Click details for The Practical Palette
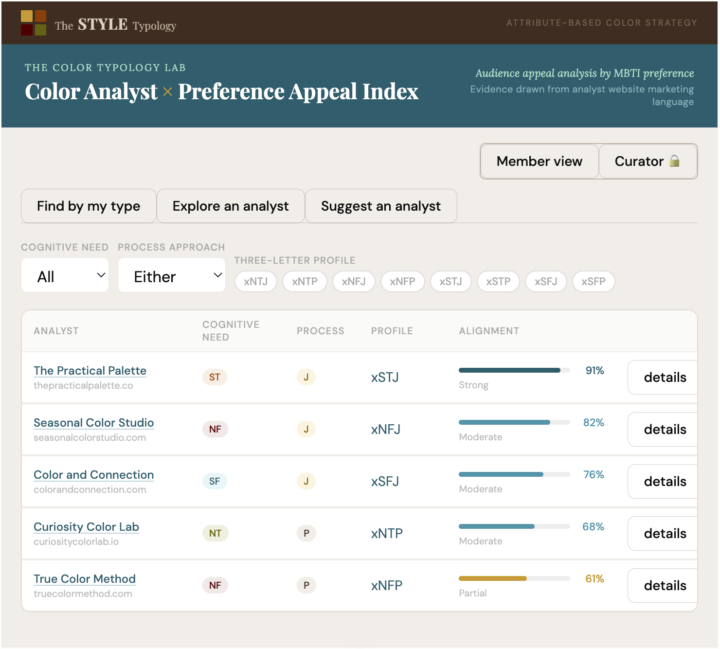Screen dimensions: 720x649 pyautogui.click(x=663, y=377)
